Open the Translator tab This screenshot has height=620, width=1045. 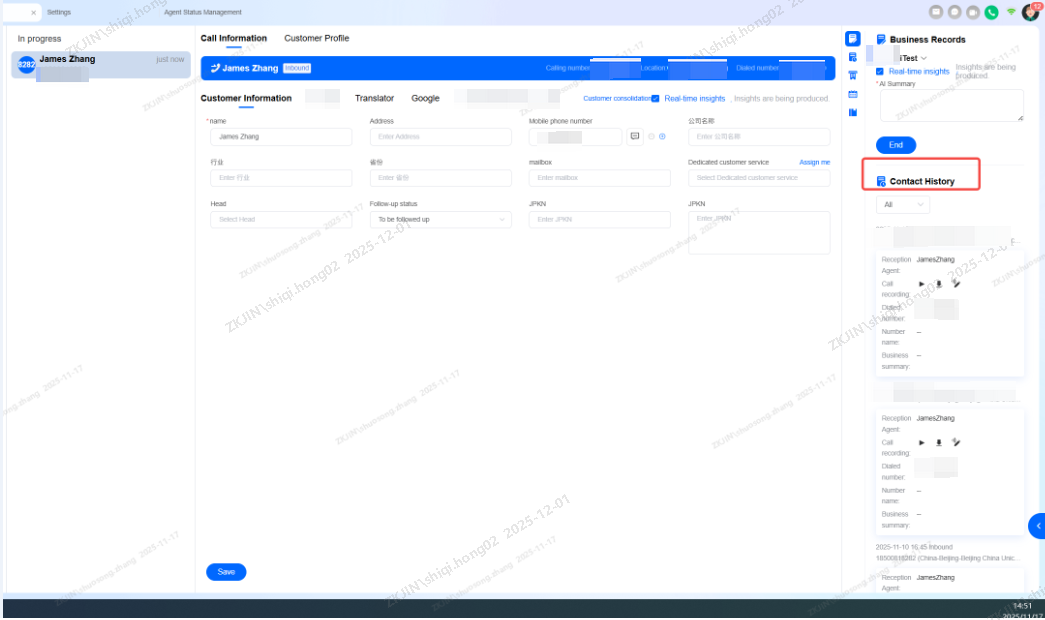(x=374, y=98)
